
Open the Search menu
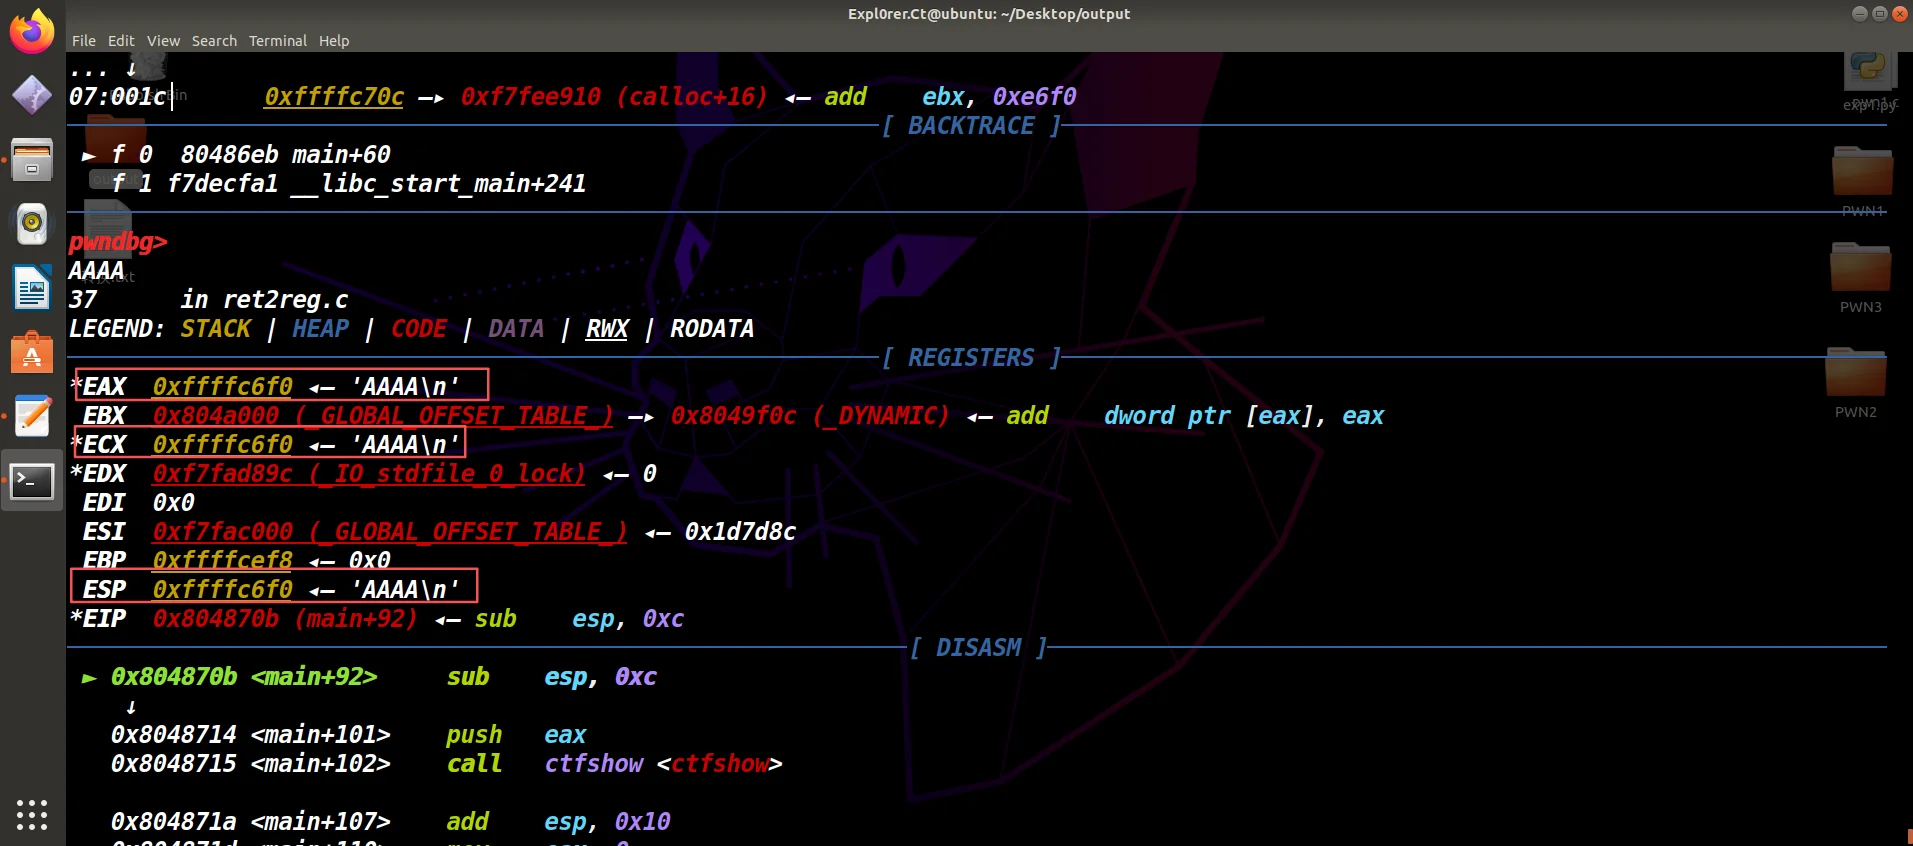[214, 41]
